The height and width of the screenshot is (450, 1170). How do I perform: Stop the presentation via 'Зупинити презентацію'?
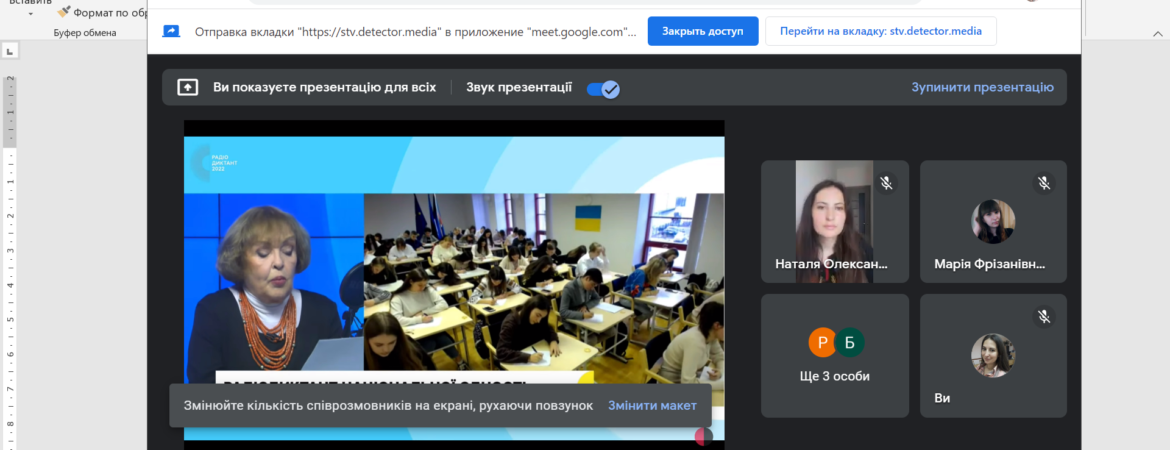pyautogui.click(x=982, y=87)
